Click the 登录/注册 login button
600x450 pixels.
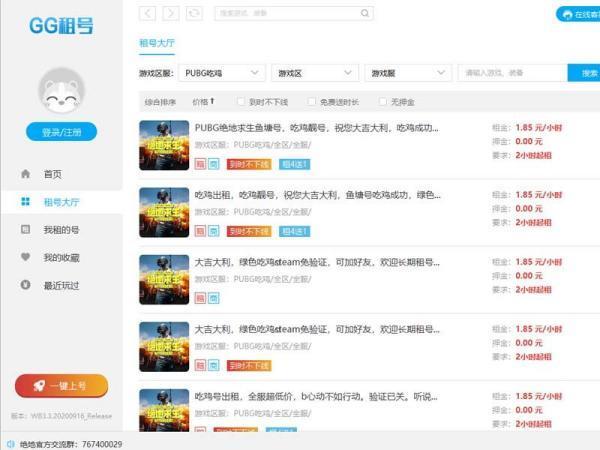pos(61,132)
